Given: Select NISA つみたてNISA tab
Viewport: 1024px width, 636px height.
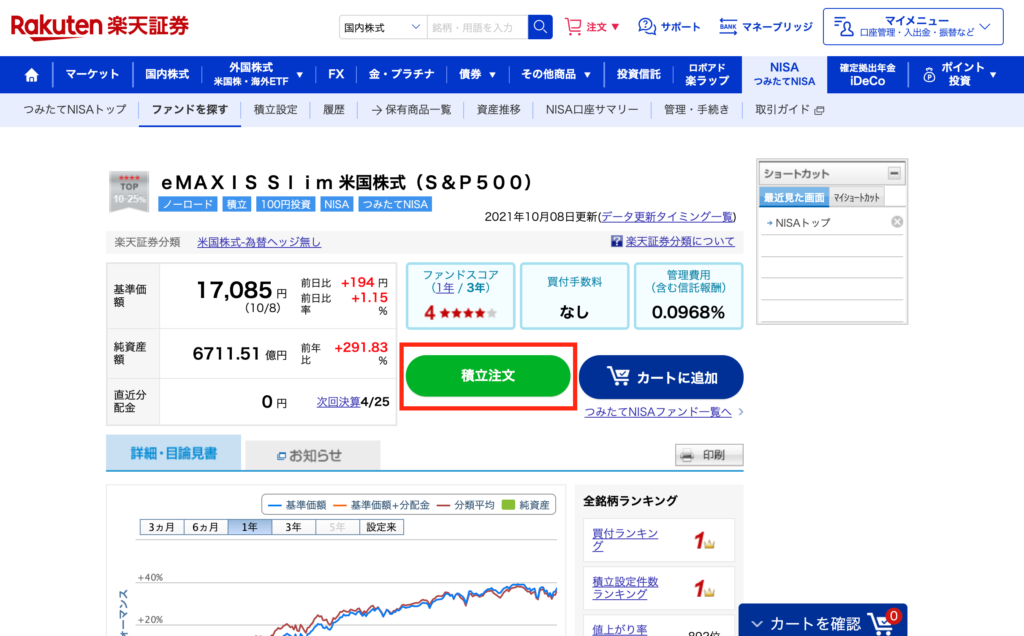Looking at the screenshot, I should tap(784, 74).
